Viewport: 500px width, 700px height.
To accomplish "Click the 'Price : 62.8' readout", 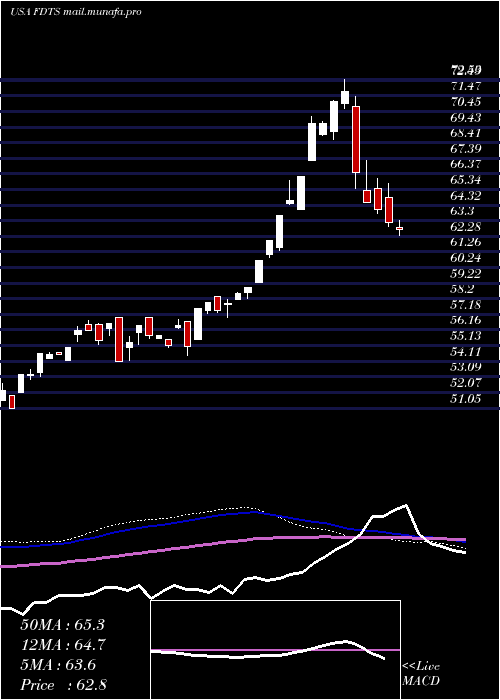I will [x=63, y=685].
